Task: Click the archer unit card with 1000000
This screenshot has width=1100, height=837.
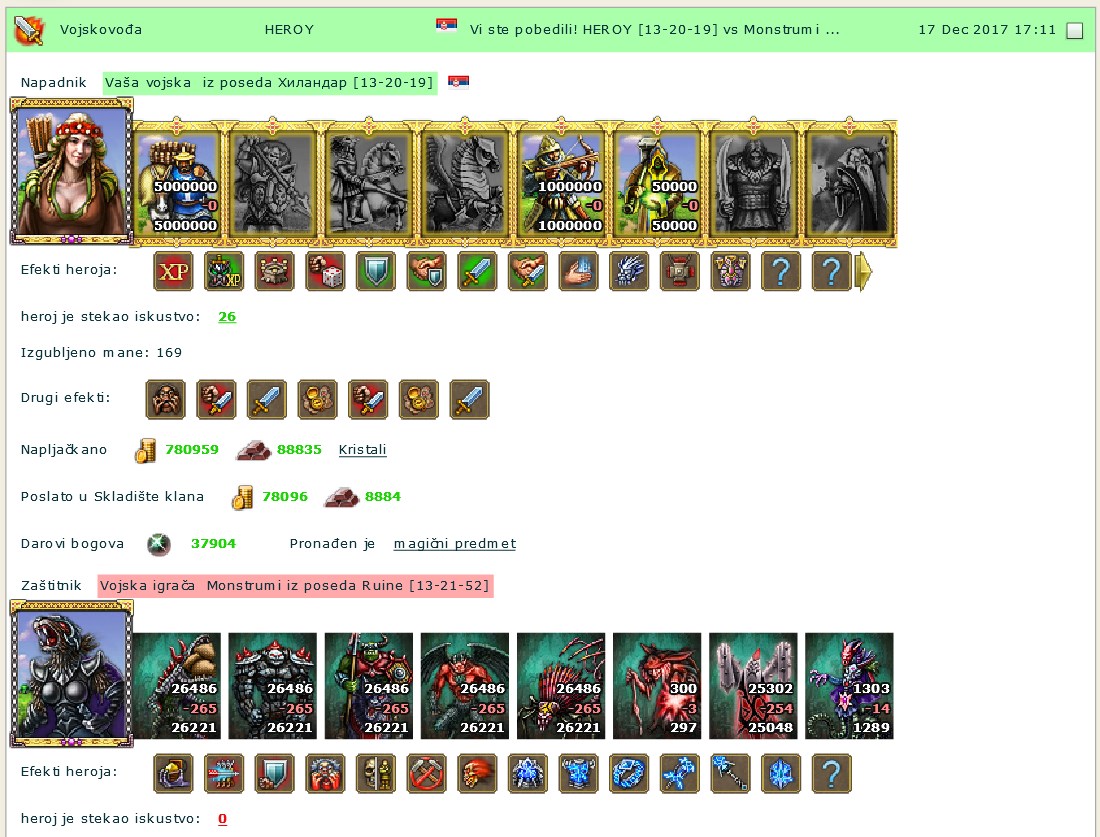Action: tap(561, 184)
